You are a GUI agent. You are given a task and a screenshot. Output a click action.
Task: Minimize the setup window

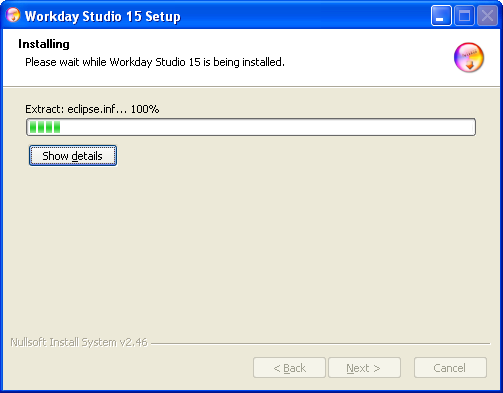pos(441,16)
